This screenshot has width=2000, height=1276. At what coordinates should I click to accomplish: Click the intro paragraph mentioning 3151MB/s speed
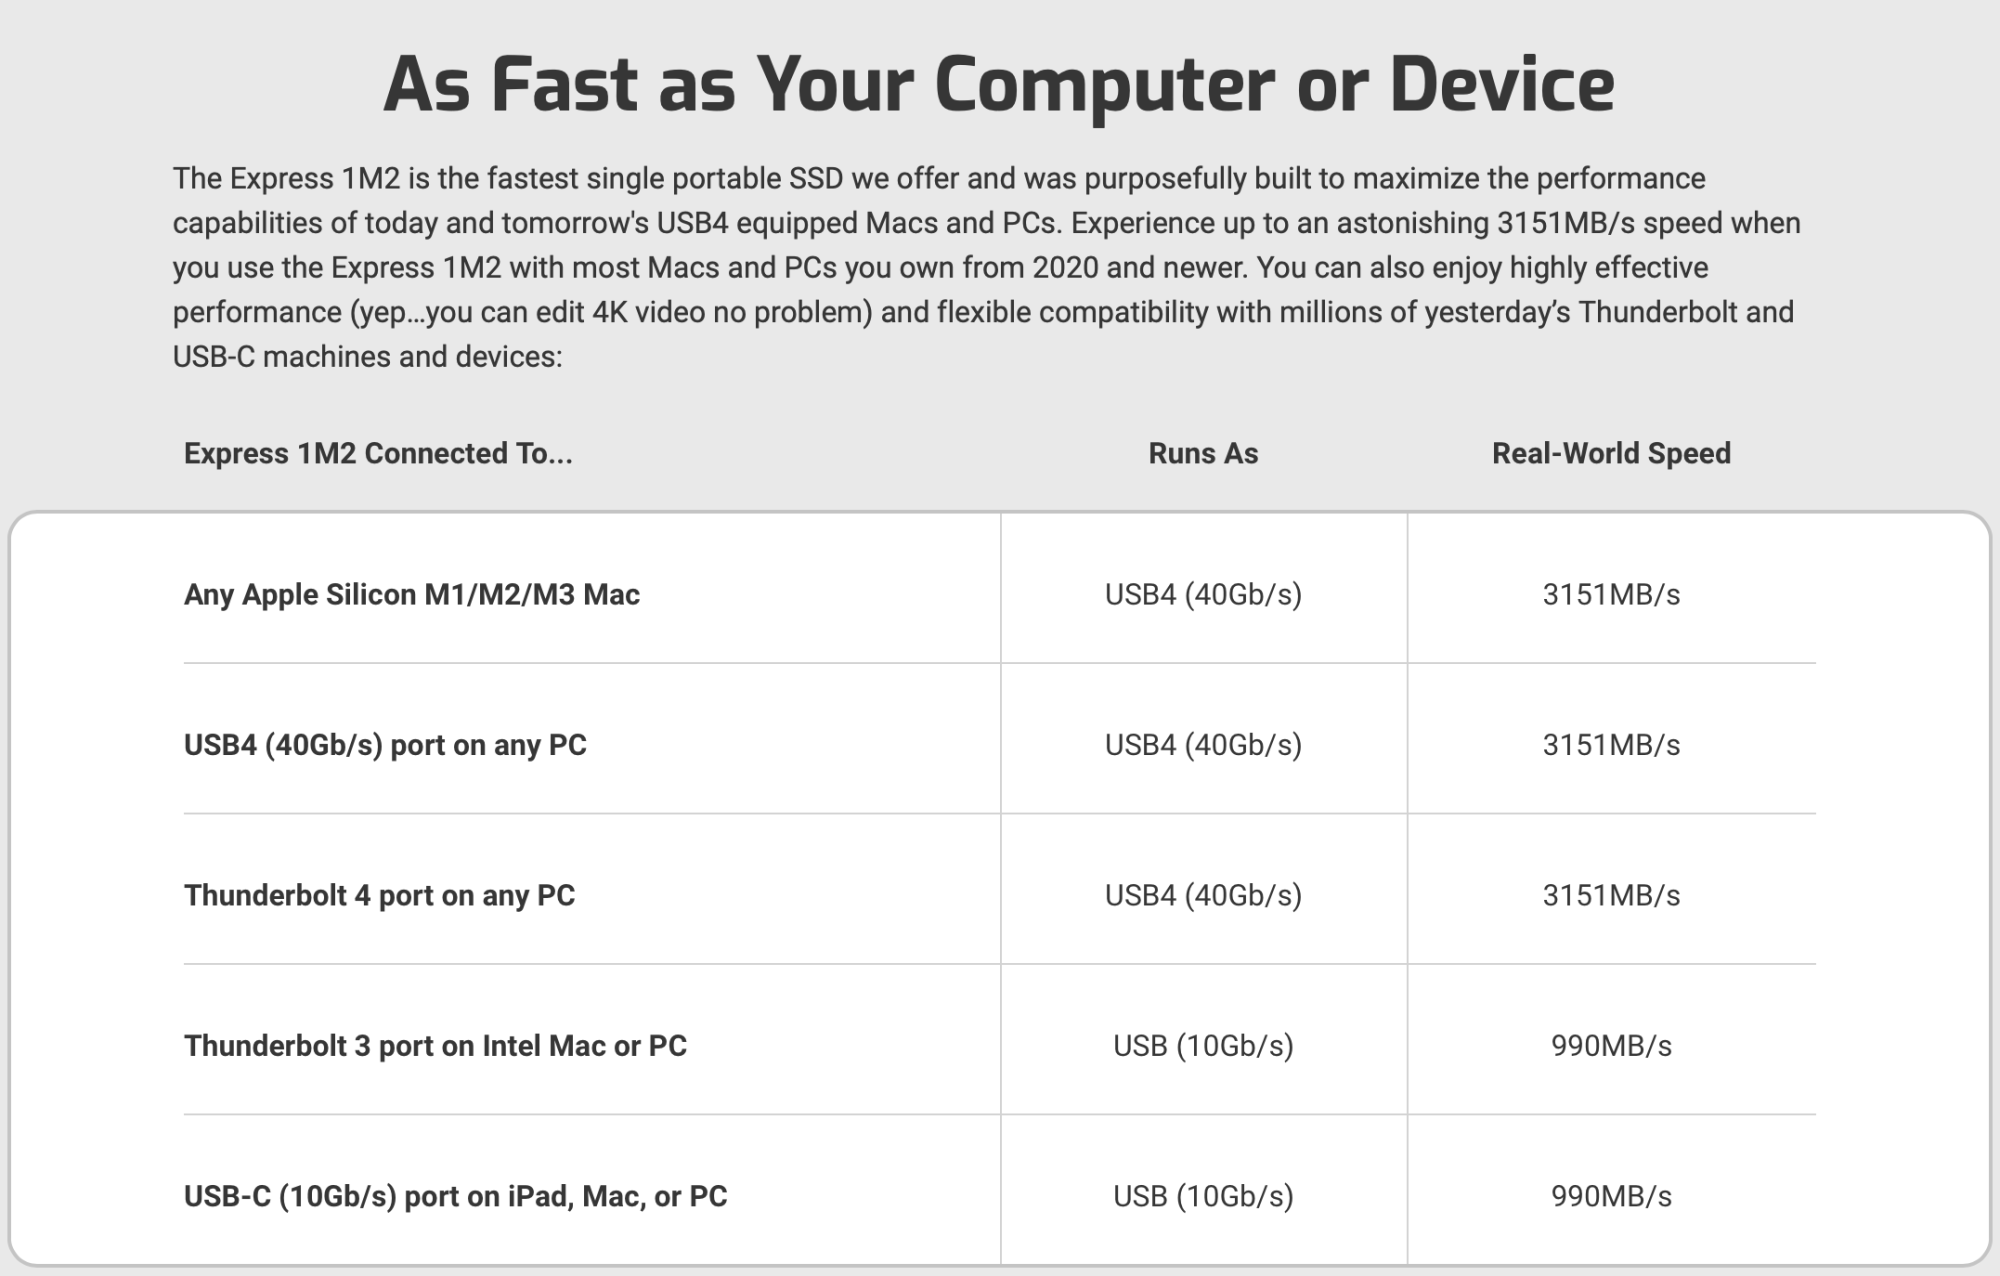(987, 267)
